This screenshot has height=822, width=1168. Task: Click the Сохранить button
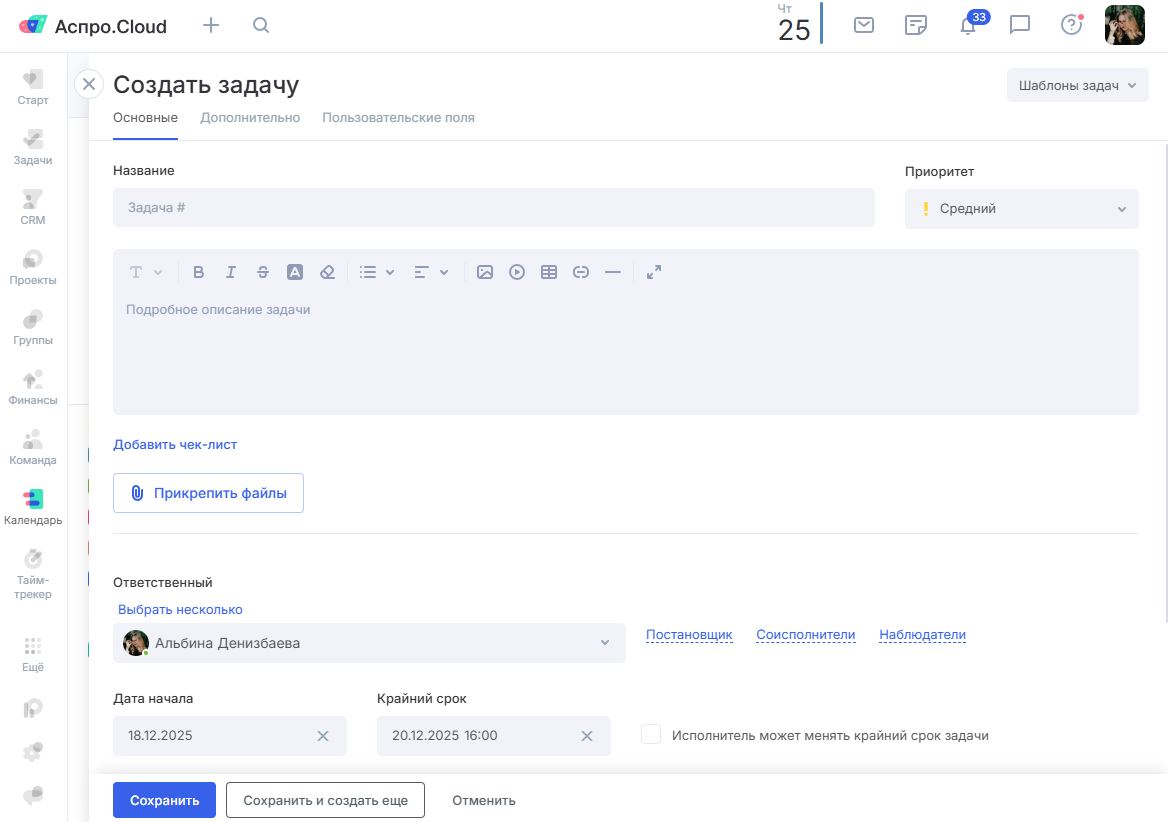164,800
